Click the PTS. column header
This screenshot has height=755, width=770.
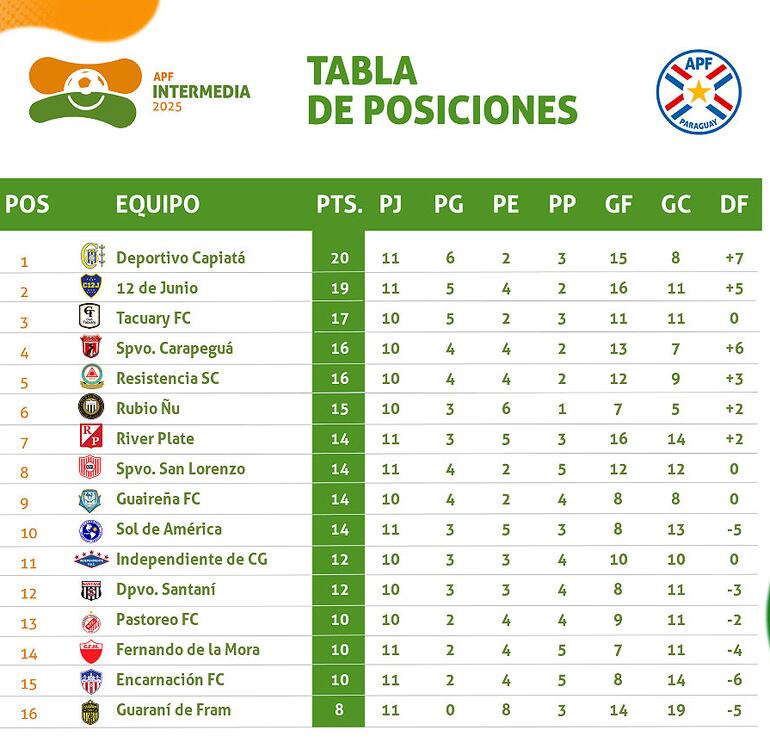(339, 204)
